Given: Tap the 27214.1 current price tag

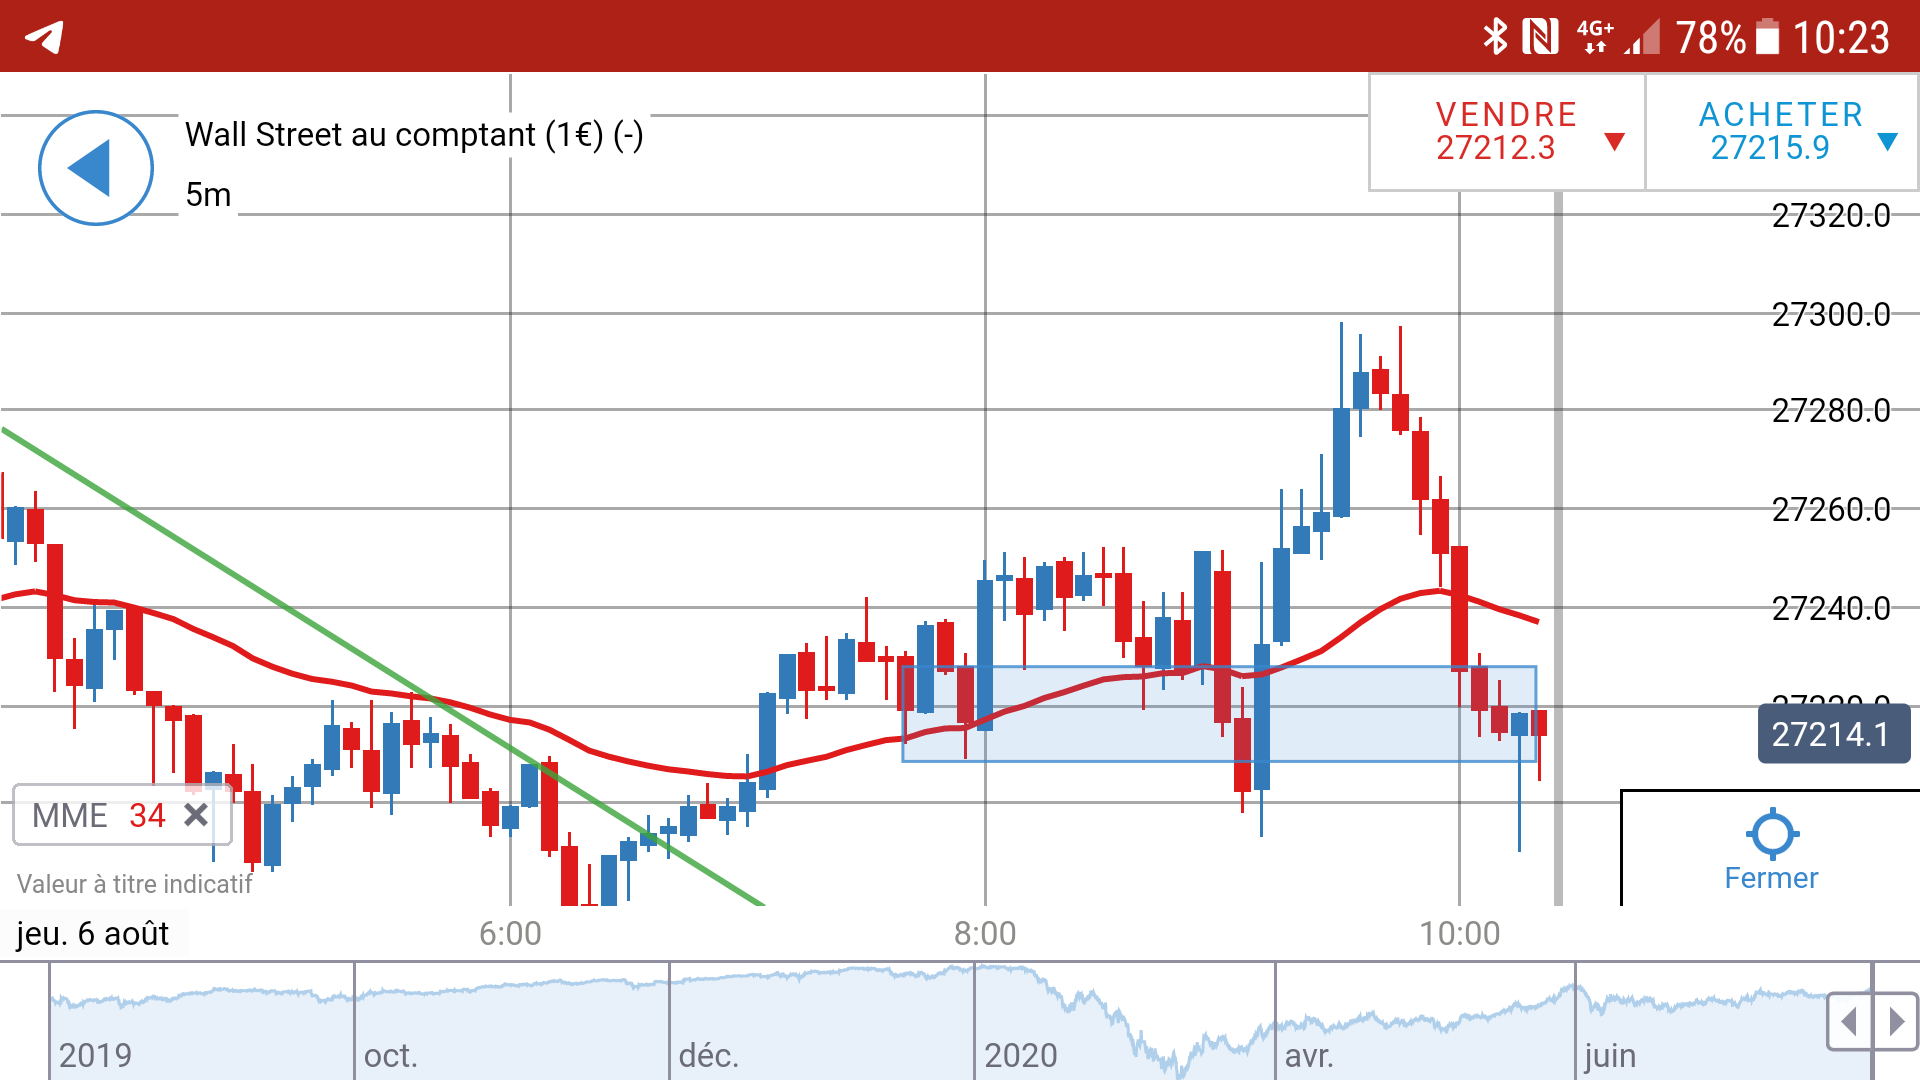Looking at the screenshot, I should pyautogui.click(x=1832, y=734).
